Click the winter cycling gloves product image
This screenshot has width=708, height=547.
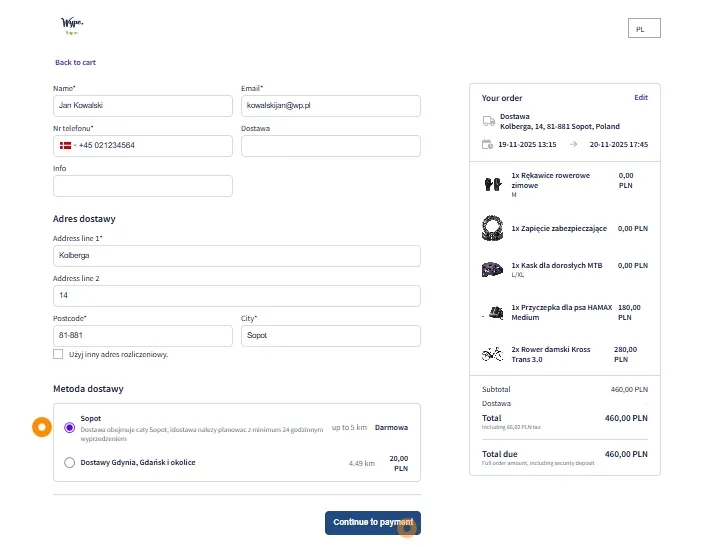(x=490, y=184)
